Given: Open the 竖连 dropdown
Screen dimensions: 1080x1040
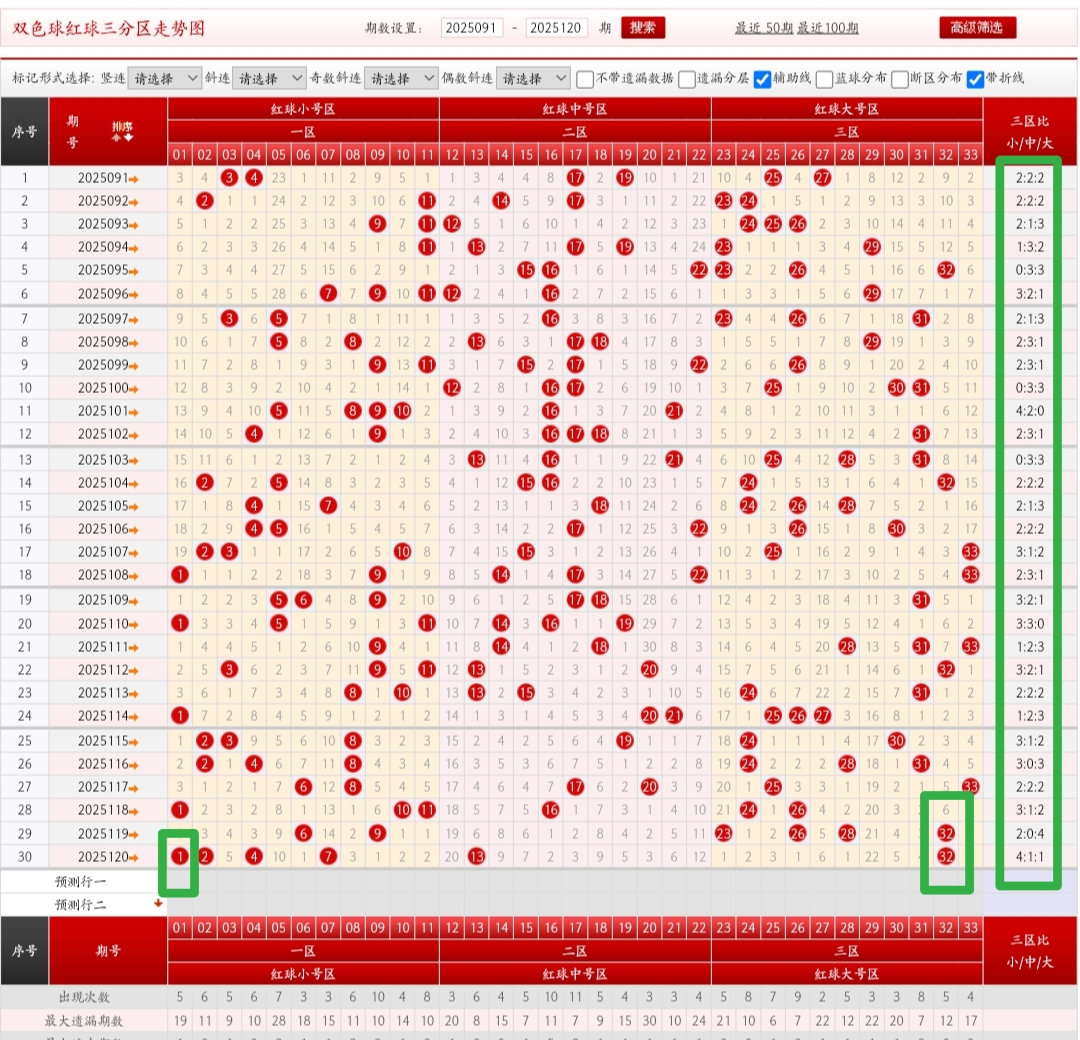Looking at the screenshot, I should 165,79.
